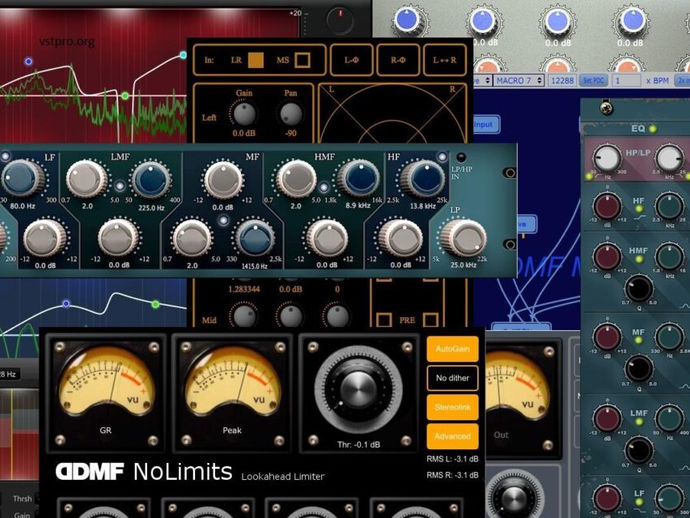Click the HF shelf shape icon
The height and width of the screenshot is (518, 690).
[x=639, y=217]
